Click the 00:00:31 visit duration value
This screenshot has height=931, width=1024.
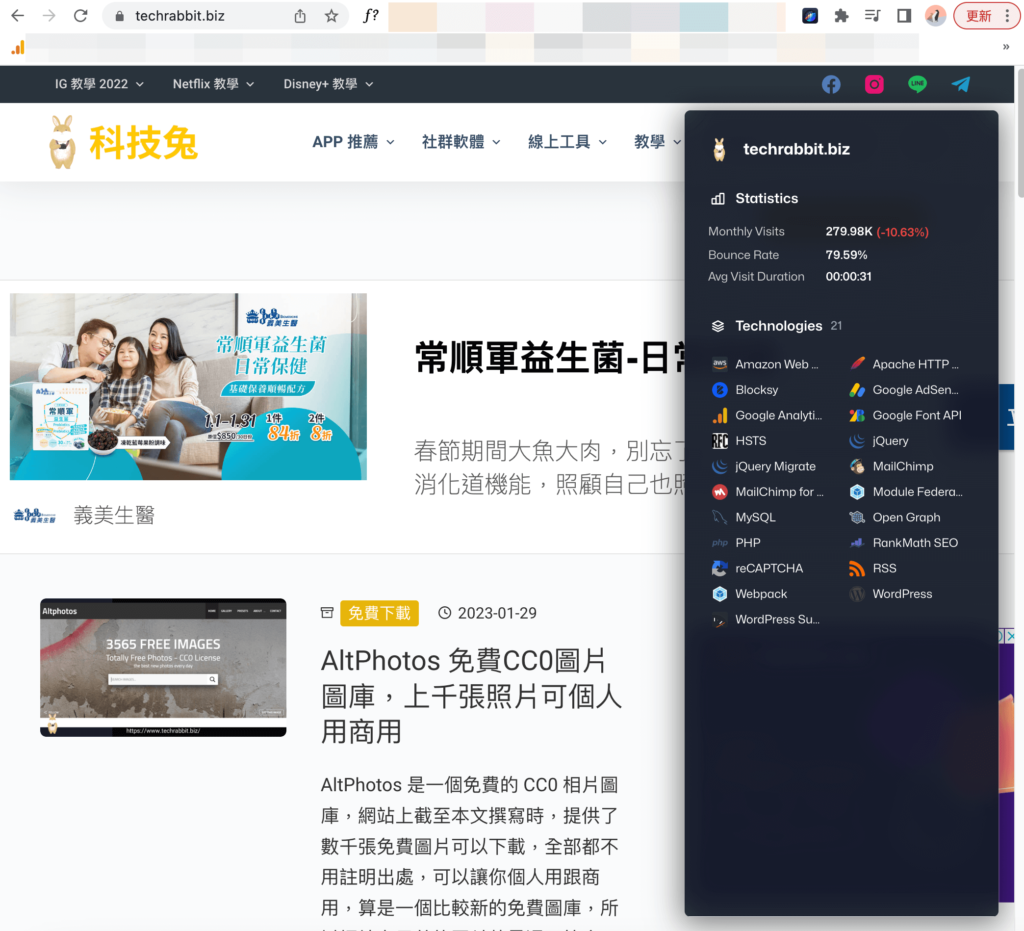[848, 276]
